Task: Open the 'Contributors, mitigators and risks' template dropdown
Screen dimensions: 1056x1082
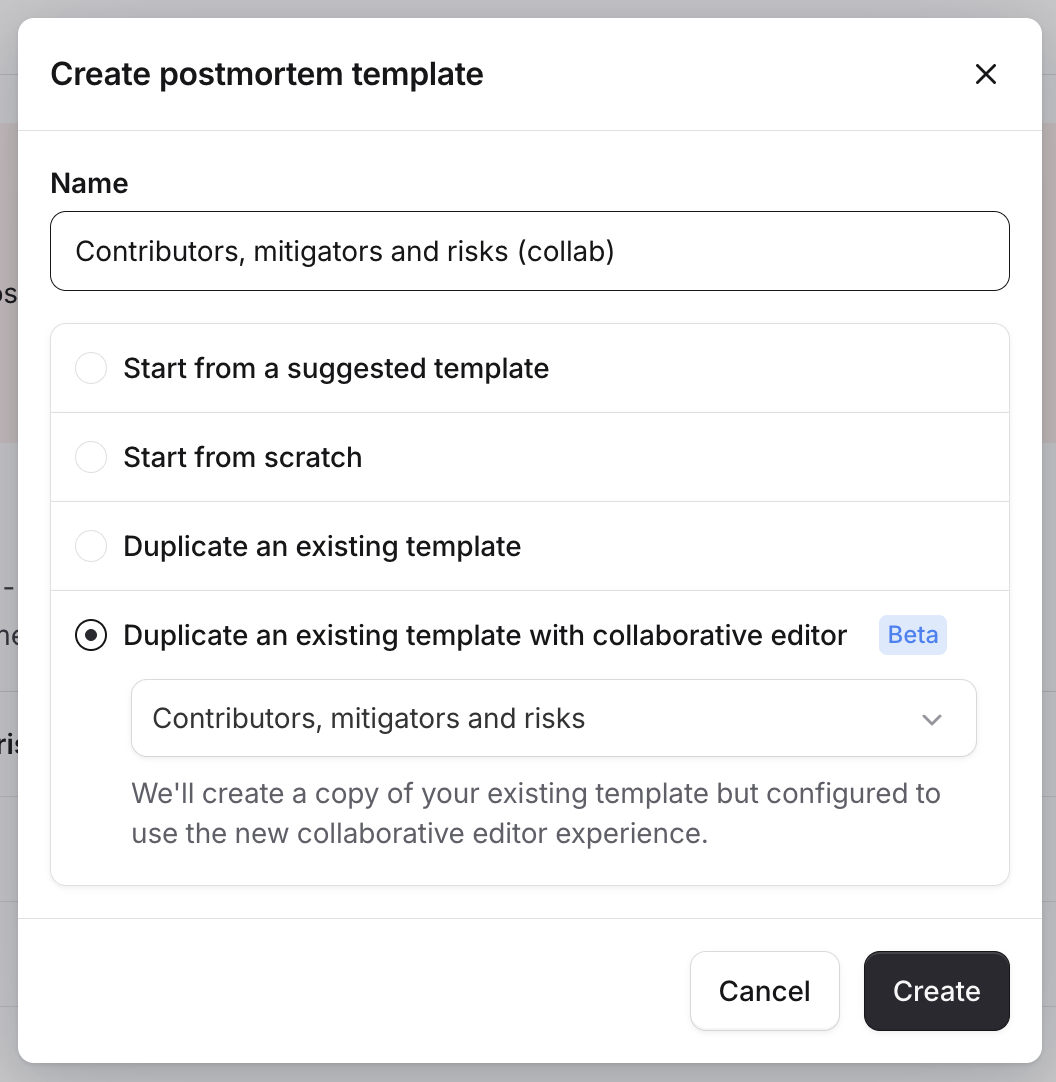Action: 553,719
